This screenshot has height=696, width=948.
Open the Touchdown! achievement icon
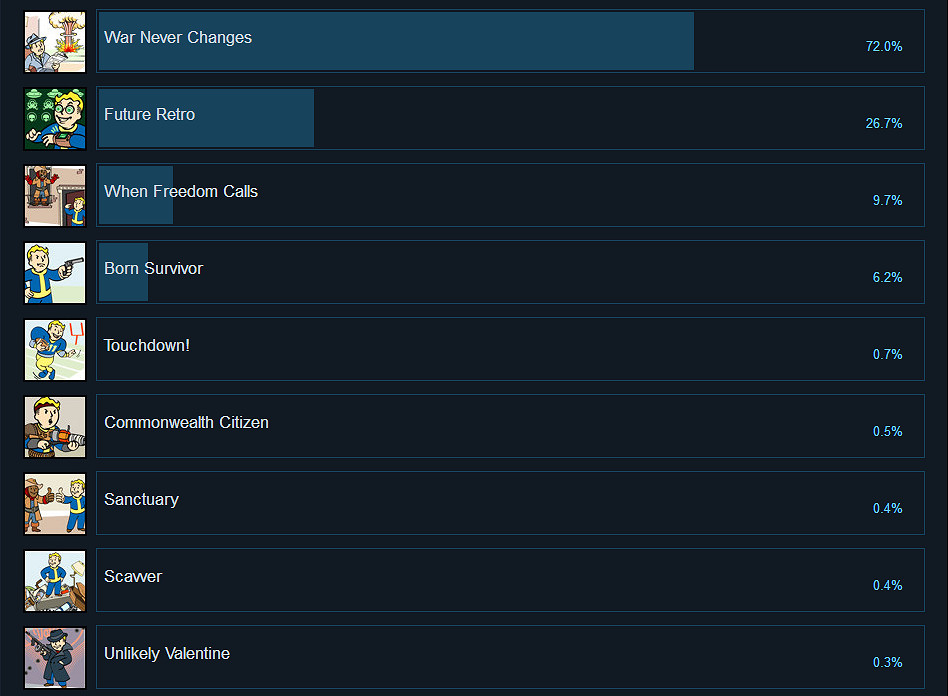point(55,350)
